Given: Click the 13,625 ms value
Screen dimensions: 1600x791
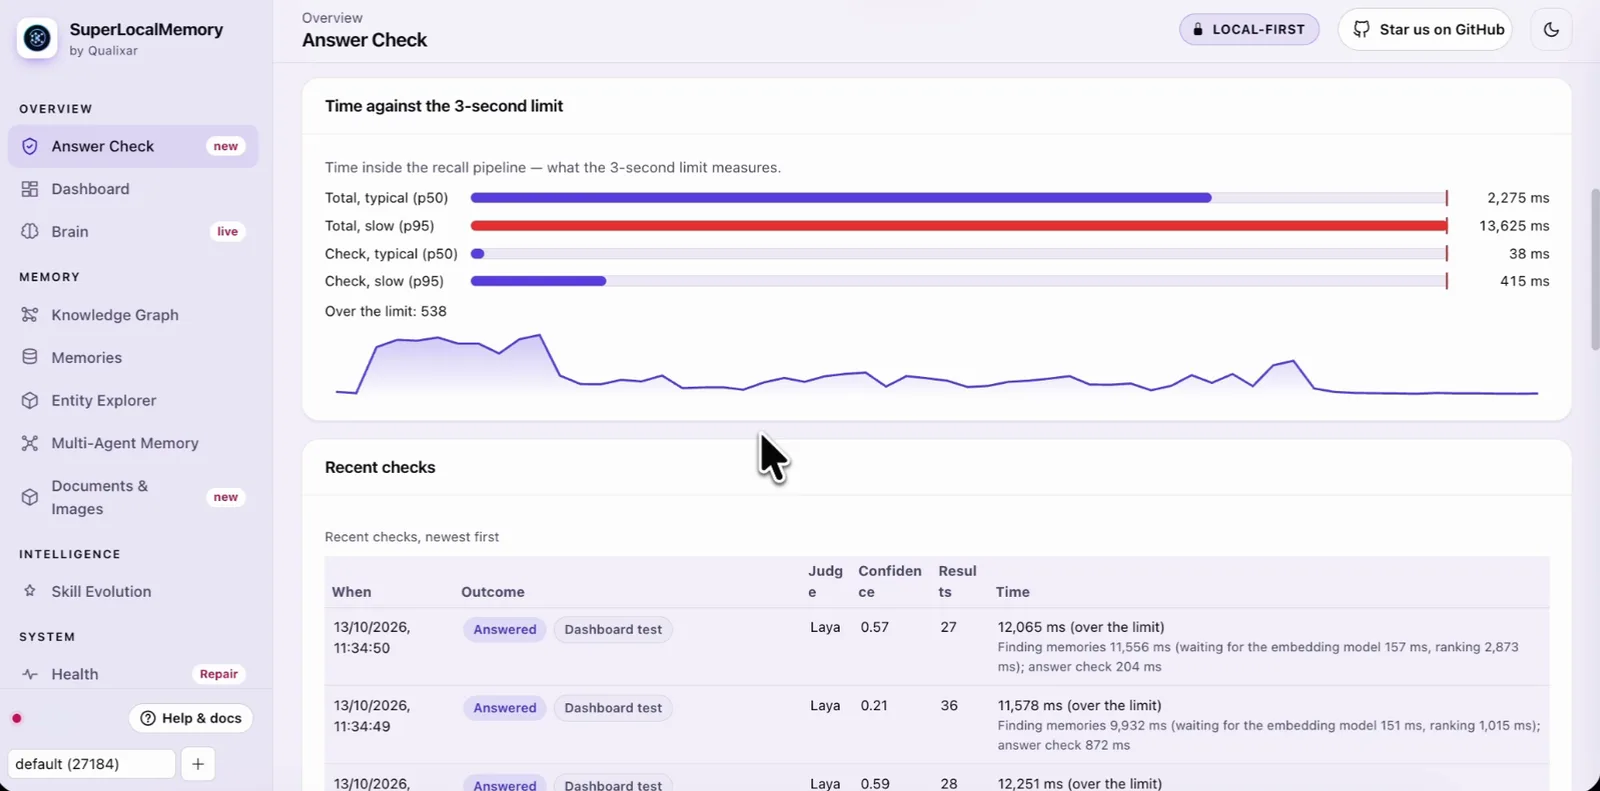Looking at the screenshot, I should click(1514, 226).
